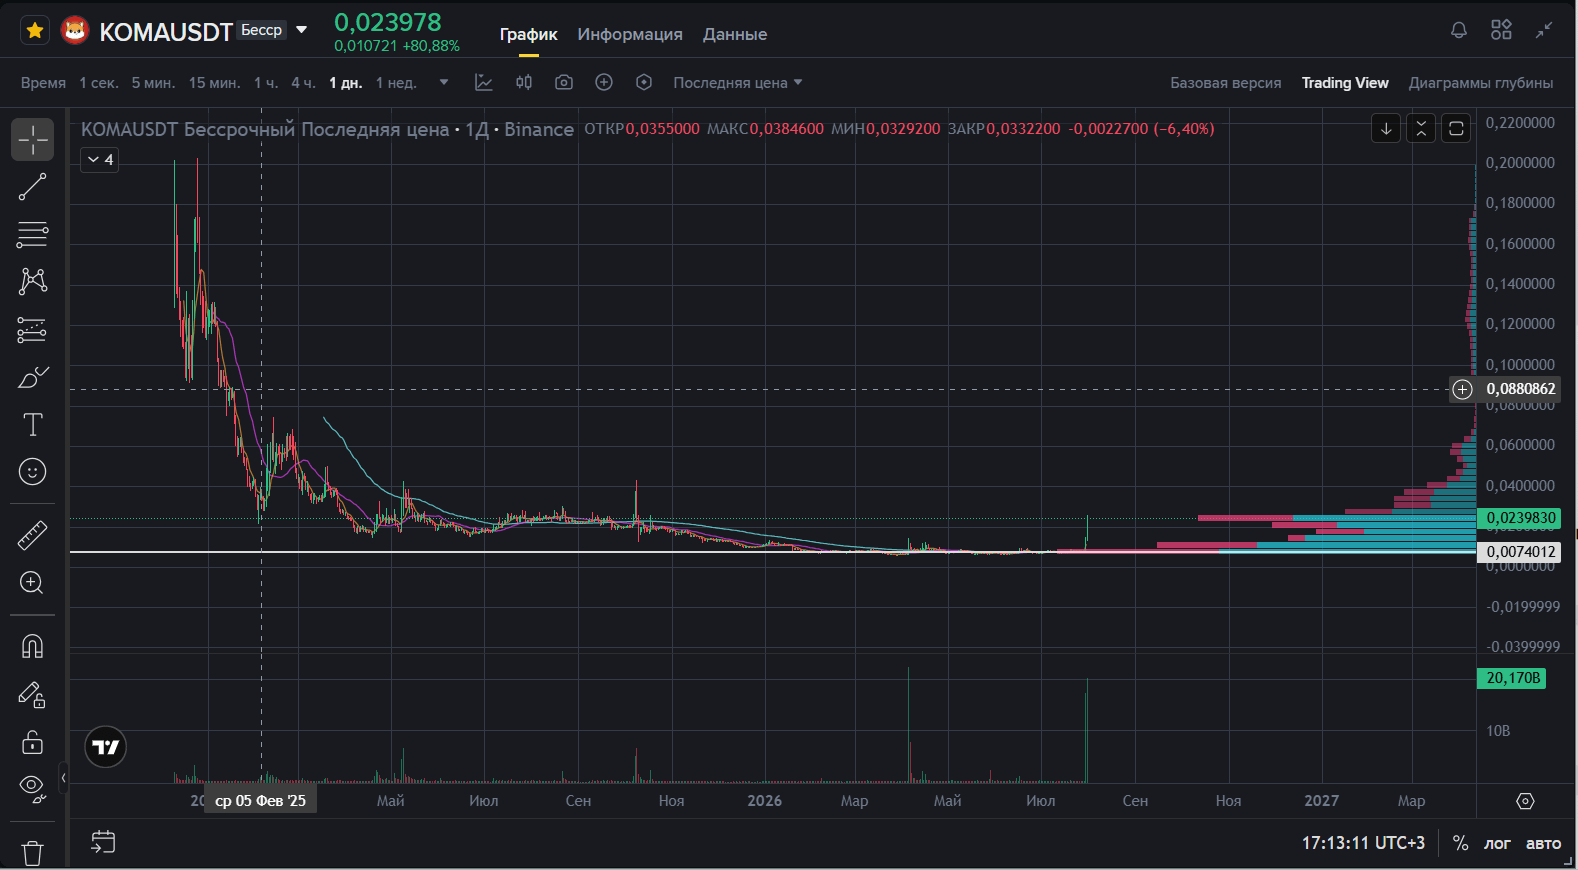Image resolution: width=1578 pixels, height=870 pixels.
Task: Open price scale settings hexagon icon
Action: (x=1525, y=801)
